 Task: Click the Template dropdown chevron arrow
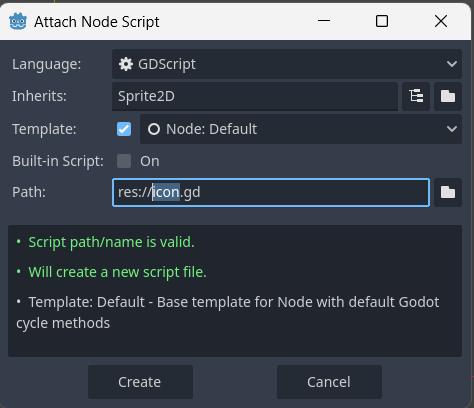point(452,129)
